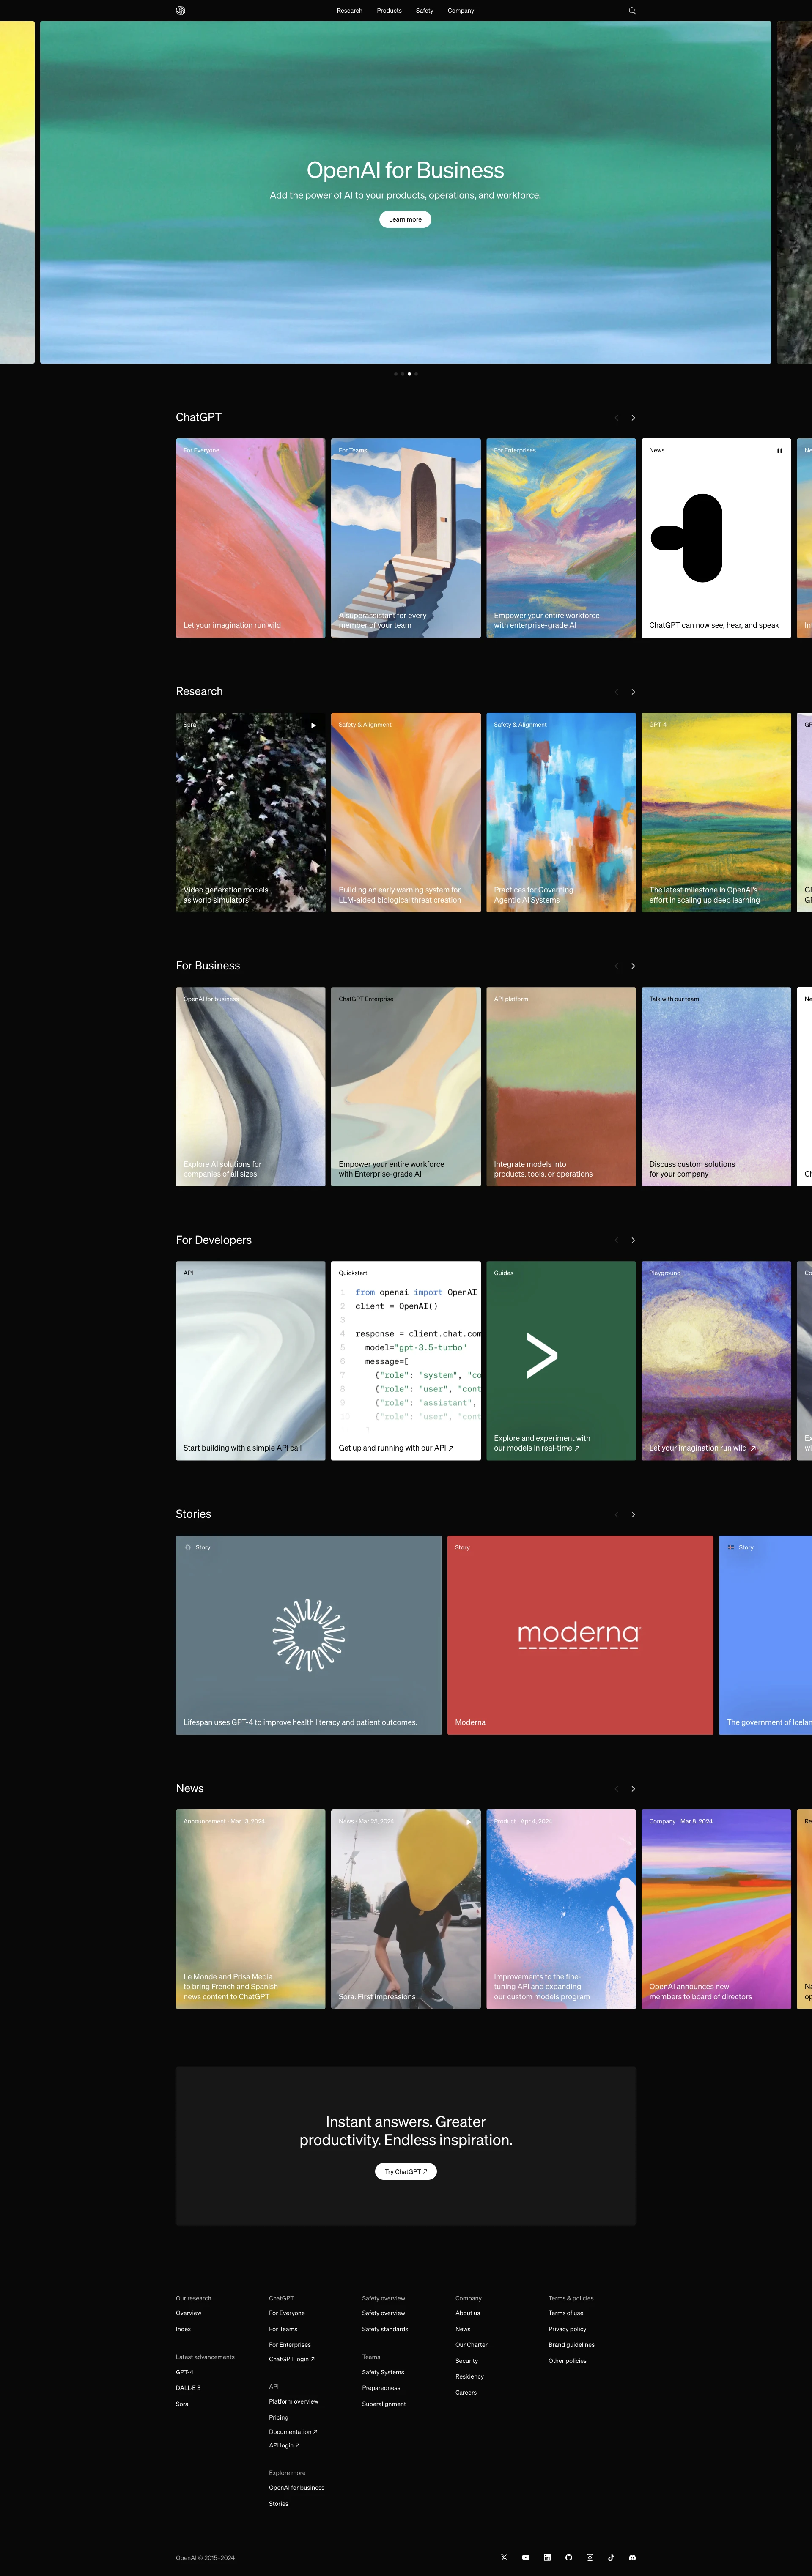
Task: Select the fourth hero carousel dot
Action: [x=416, y=374]
